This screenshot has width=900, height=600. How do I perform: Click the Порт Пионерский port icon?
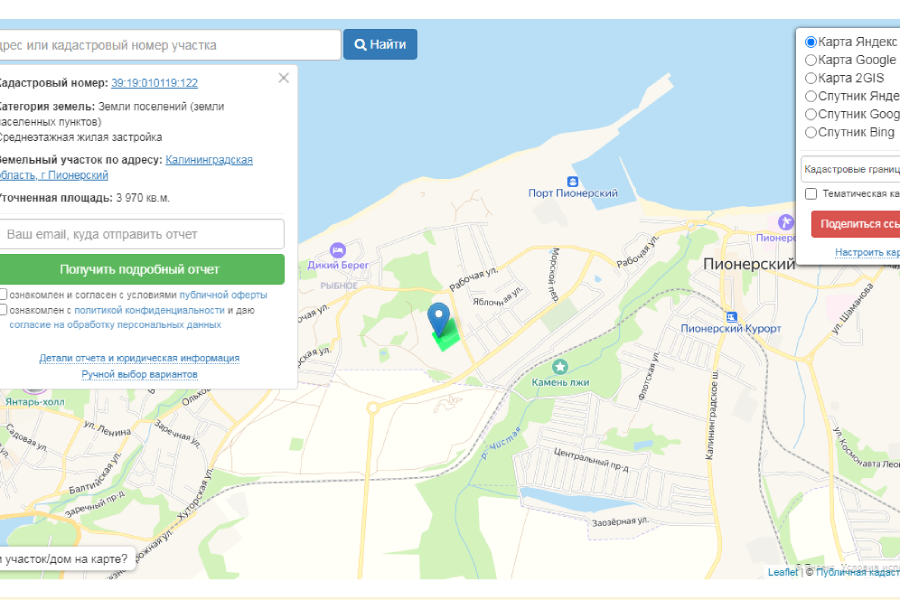point(572,181)
